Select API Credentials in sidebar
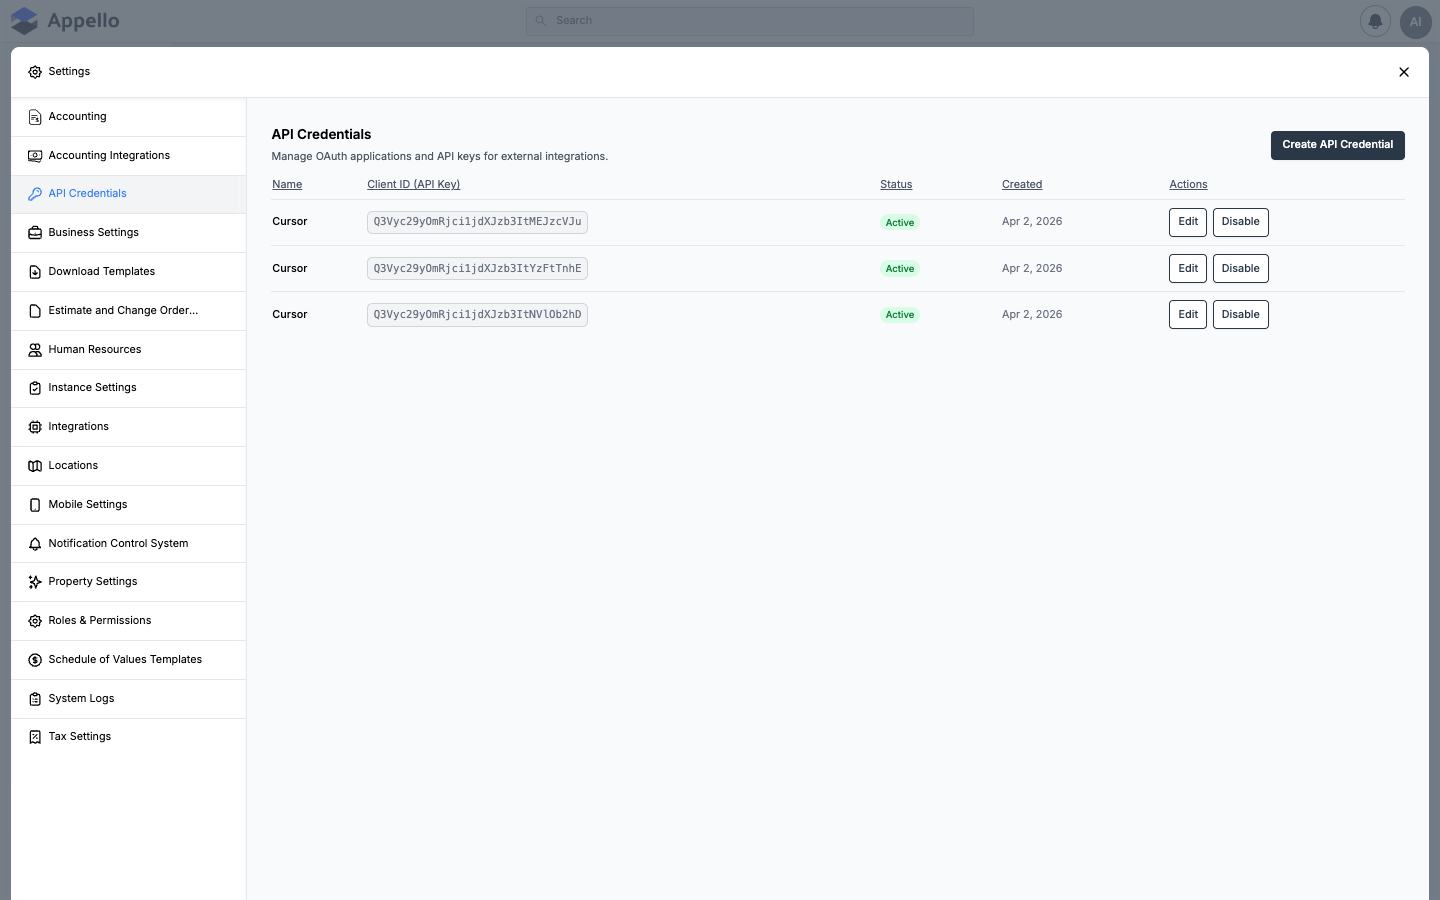Image resolution: width=1440 pixels, height=900 pixels. coord(128,194)
